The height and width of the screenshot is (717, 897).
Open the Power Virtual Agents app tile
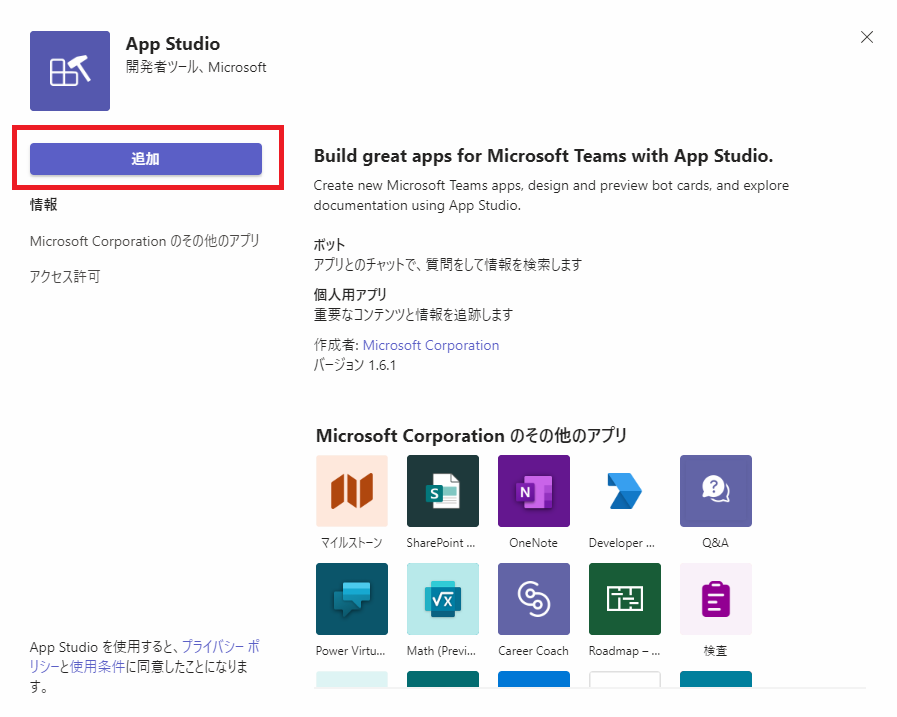click(x=351, y=599)
